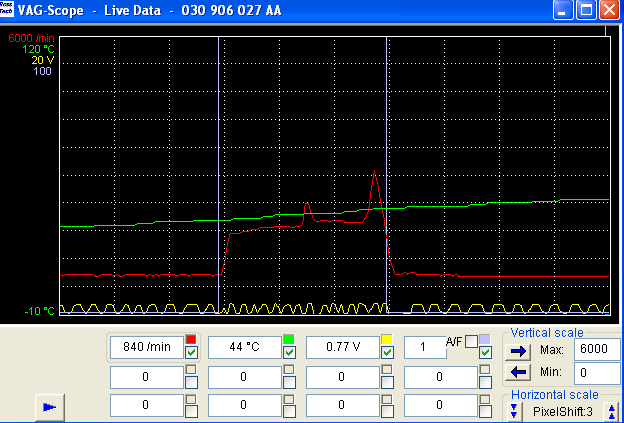Start playback with the blue play arrow
This screenshot has width=624, height=423.
(49, 407)
